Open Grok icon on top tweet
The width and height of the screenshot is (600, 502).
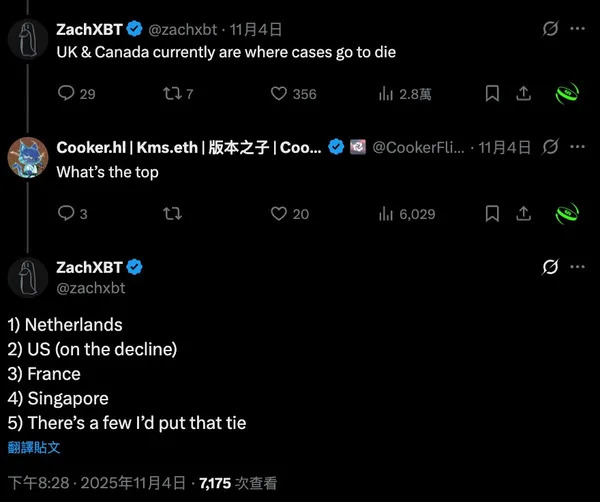548,29
